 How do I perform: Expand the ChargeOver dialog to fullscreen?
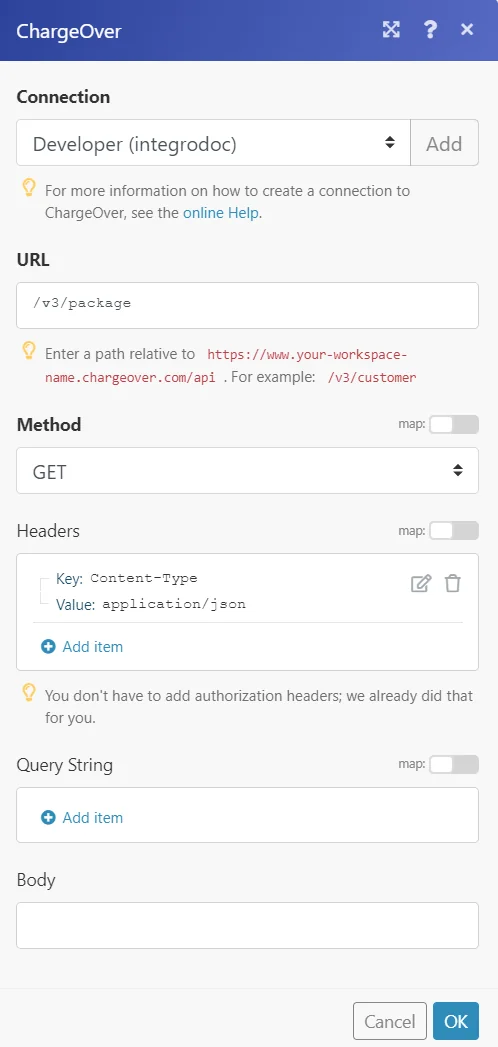pyautogui.click(x=391, y=29)
